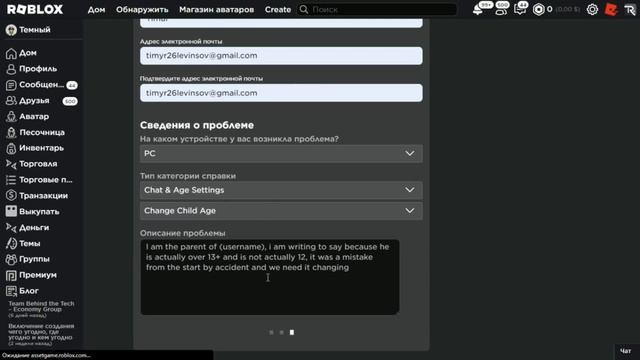Open the Change Child Age dropdown
Image resolution: width=640 pixels, height=360 pixels.
point(281,211)
